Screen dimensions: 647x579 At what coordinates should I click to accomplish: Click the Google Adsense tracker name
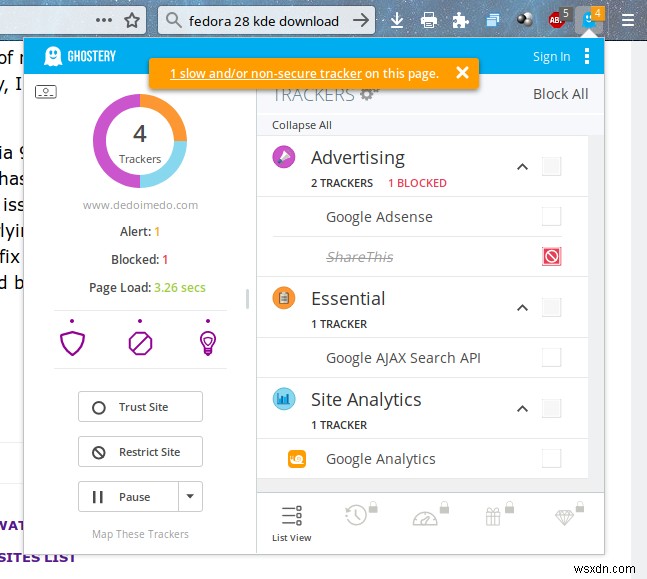coord(379,217)
